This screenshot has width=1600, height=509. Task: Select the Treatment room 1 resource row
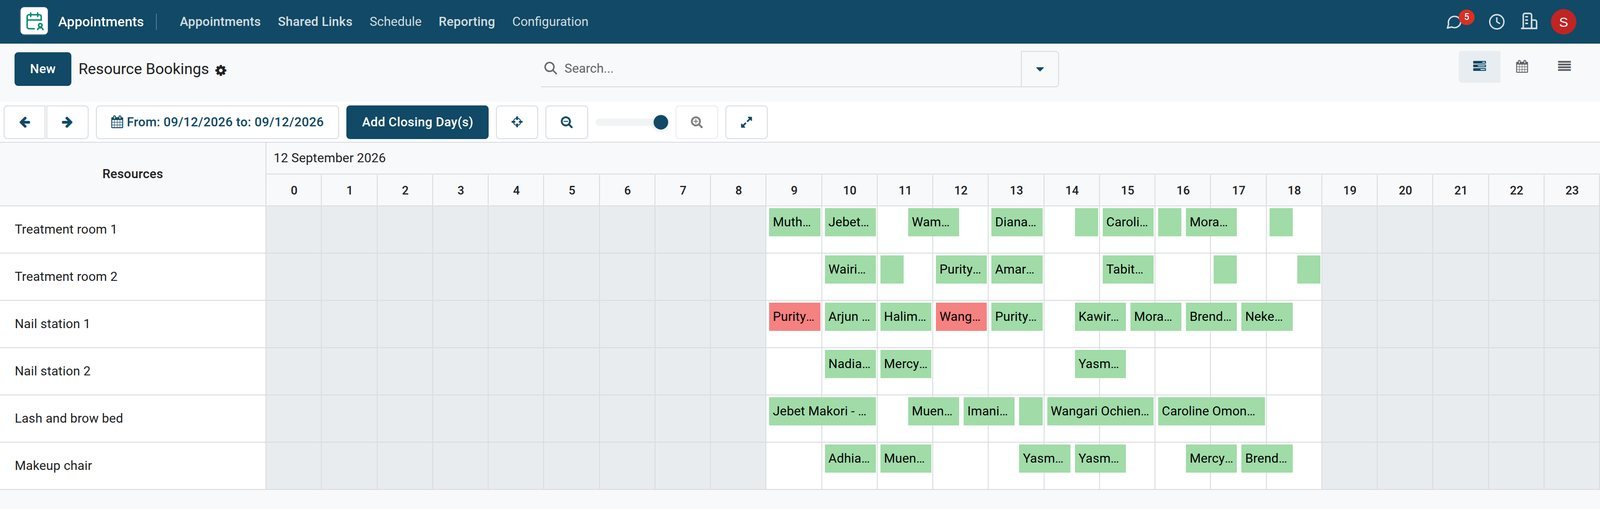[133, 229]
